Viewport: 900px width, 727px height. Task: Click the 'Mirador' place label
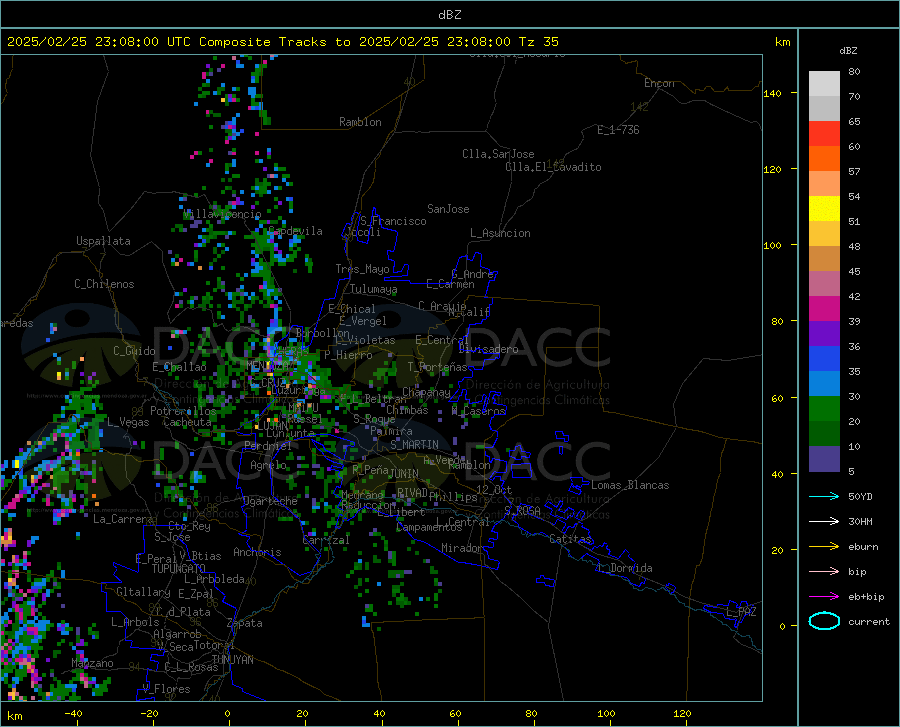(x=461, y=548)
